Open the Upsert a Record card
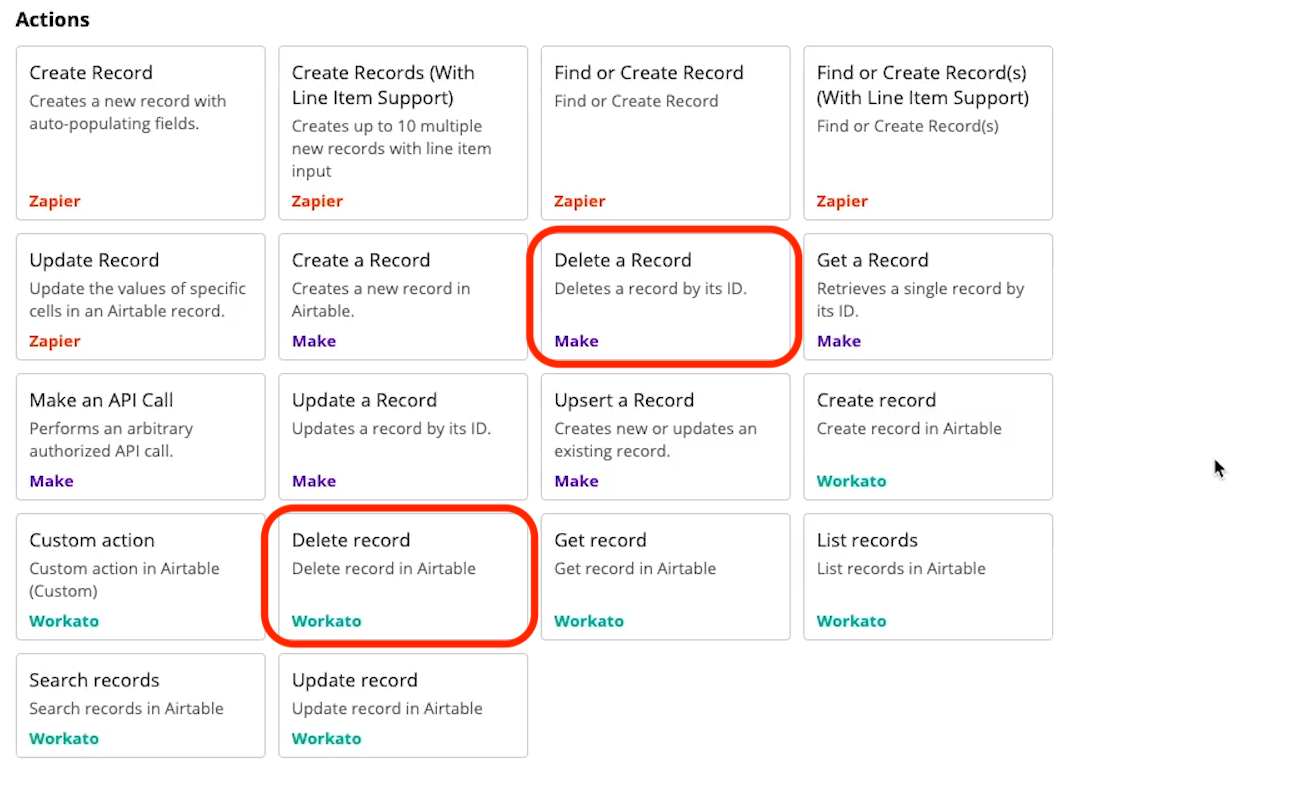The image size is (1311, 785). (x=665, y=436)
